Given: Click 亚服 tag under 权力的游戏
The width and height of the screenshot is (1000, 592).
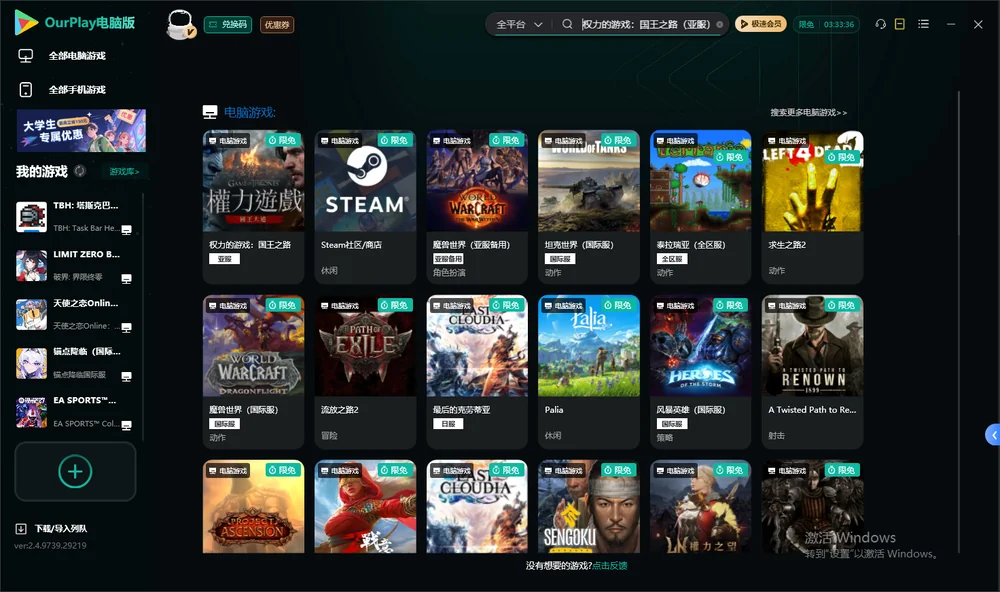Looking at the screenshot, I should point(224,258).
